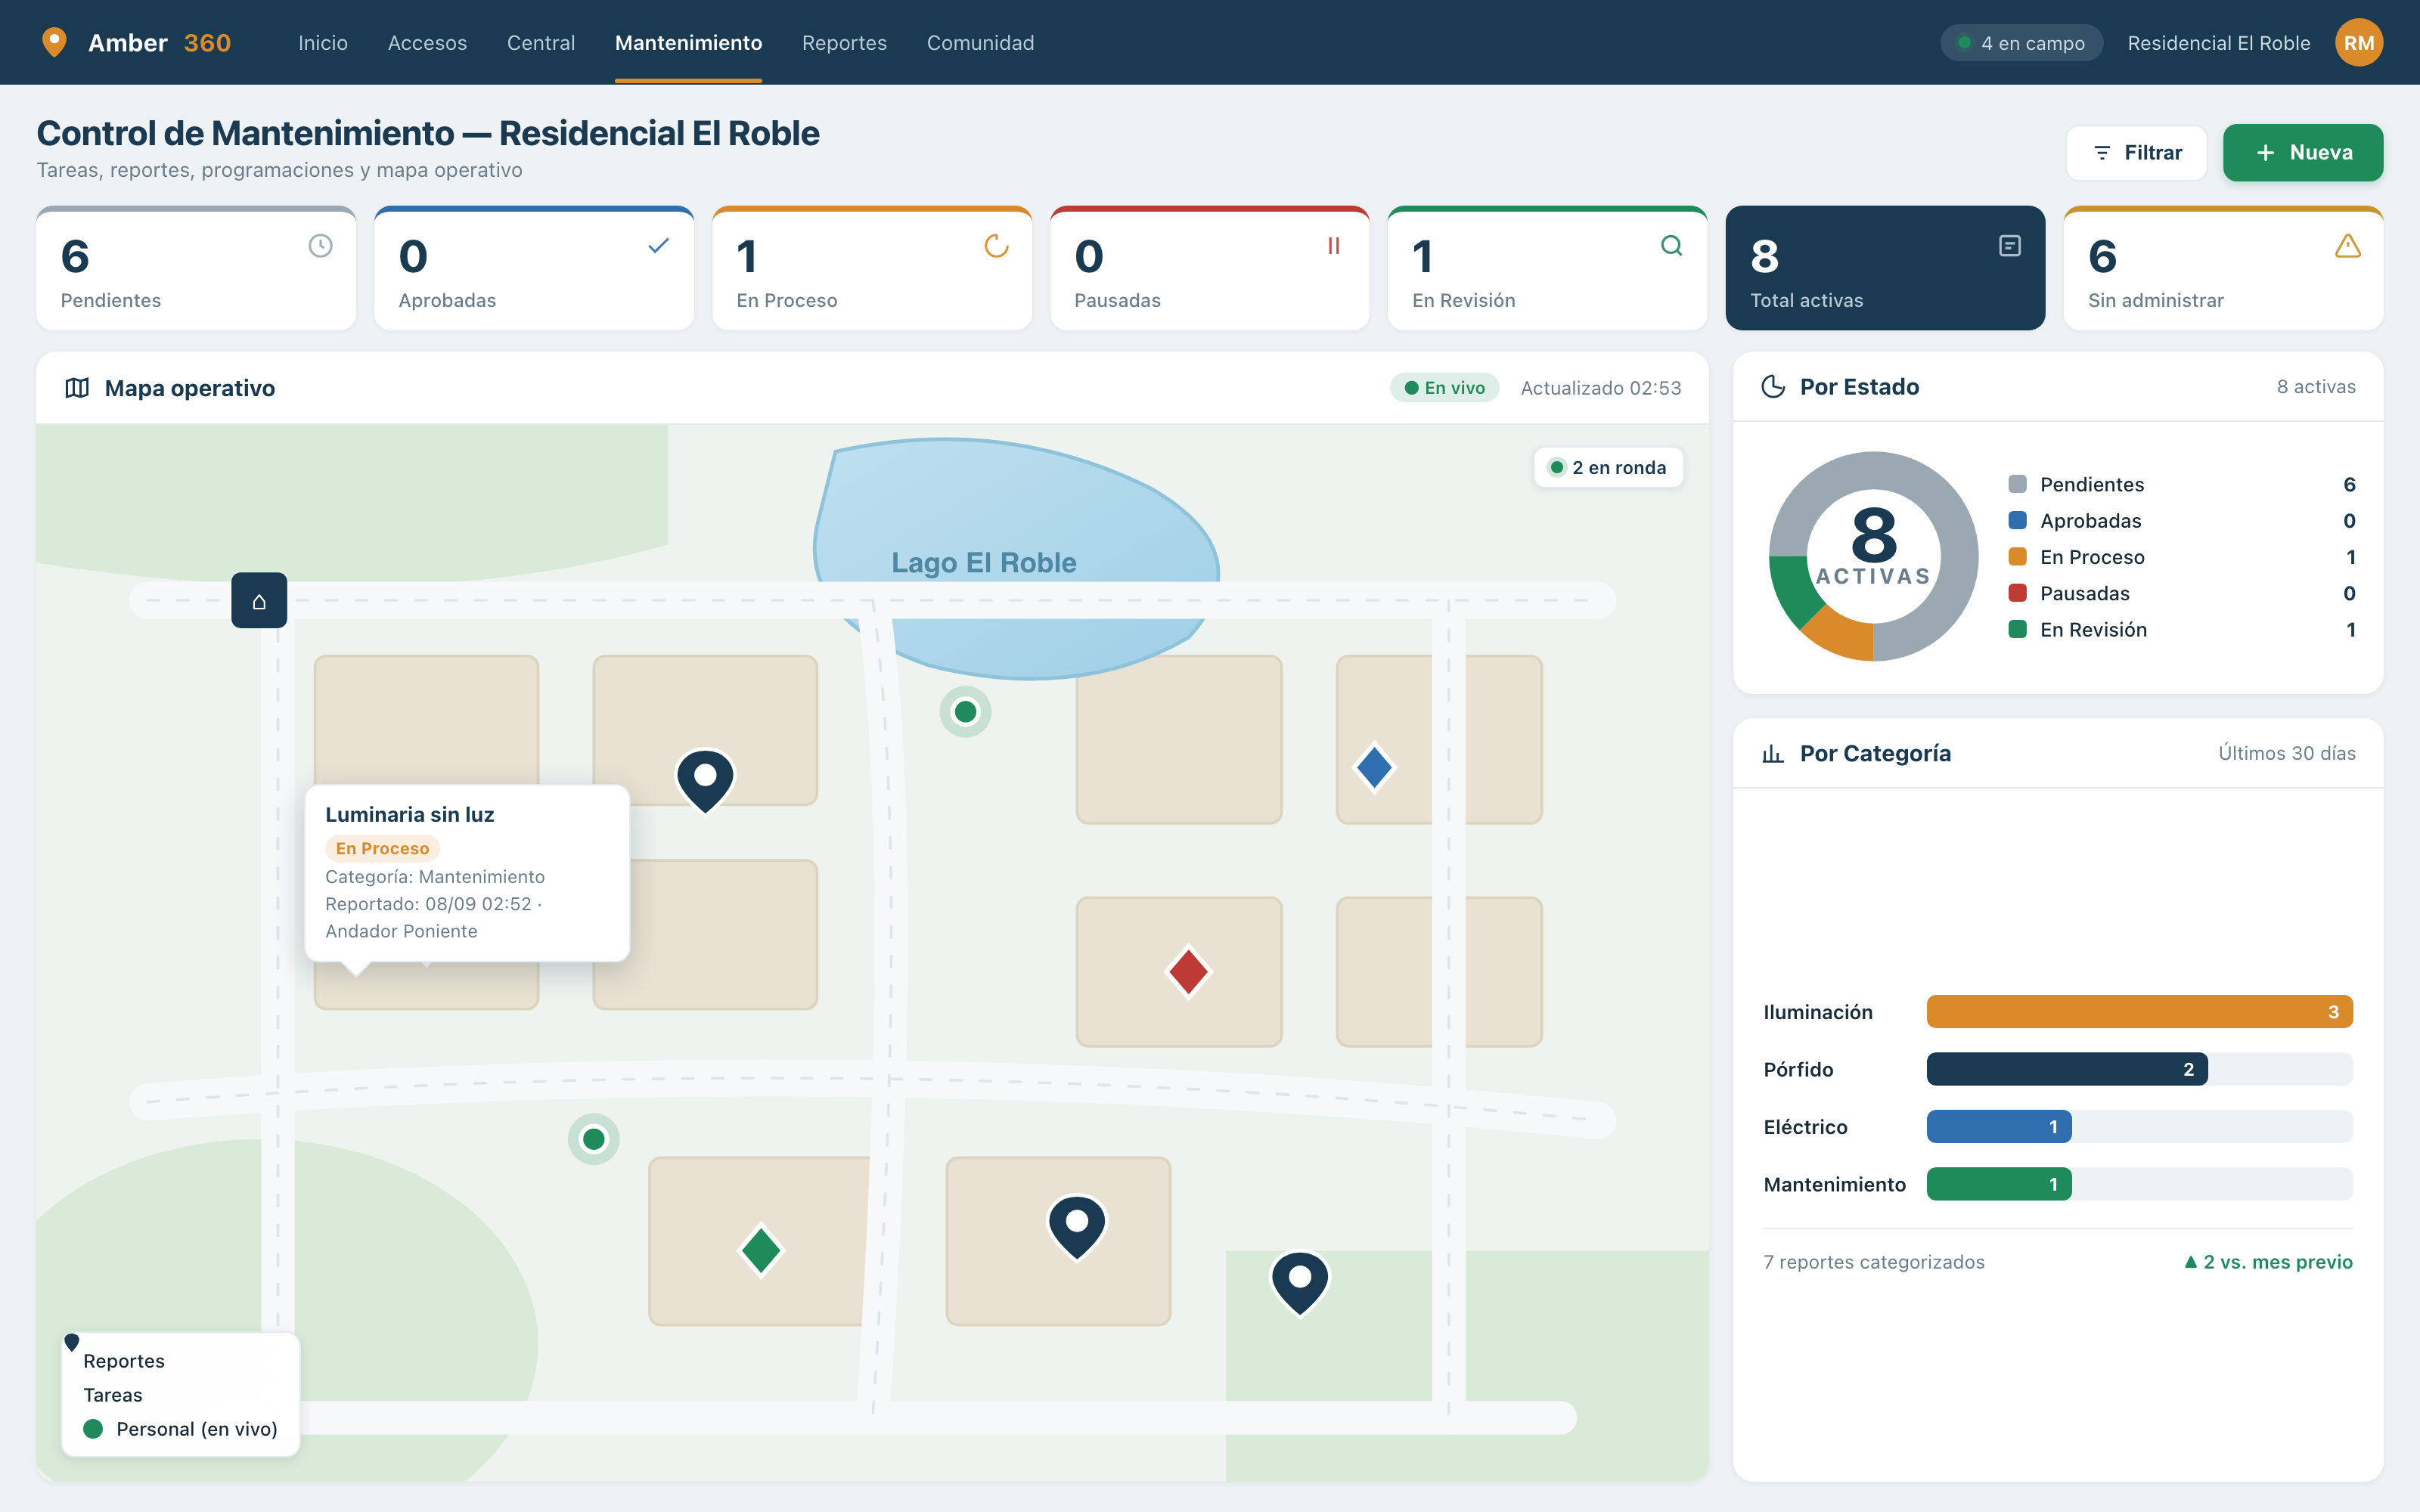Click the Filtrar button

(x=2136, y=153)
